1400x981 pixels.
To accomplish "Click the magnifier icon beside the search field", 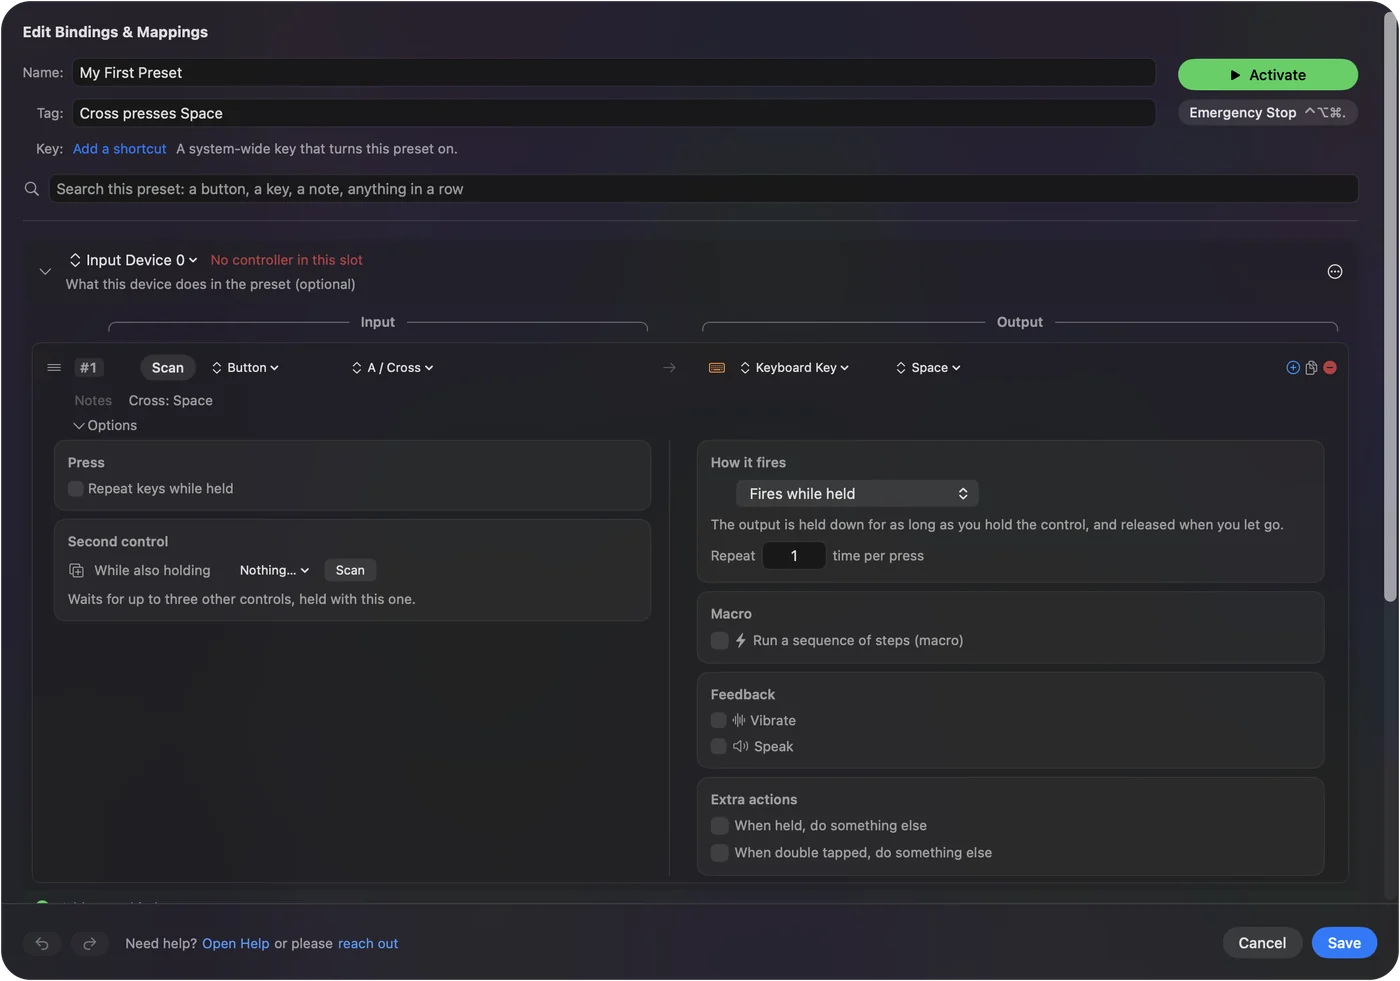I will [x=32, y=189].
